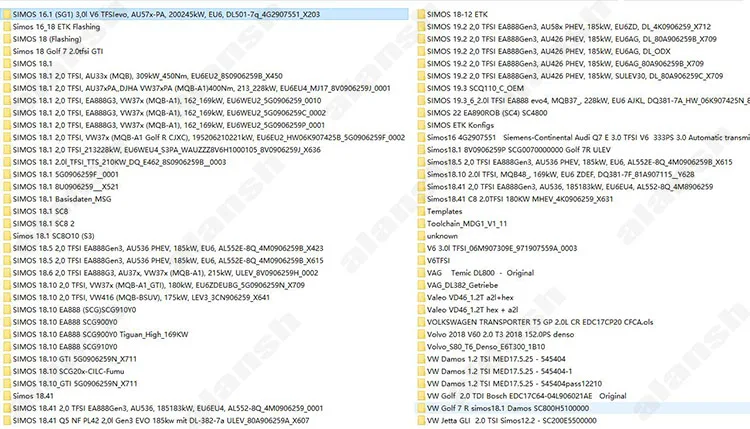Image resolution: width=750 pixels, height=429 pixels.
Task: Select 'VW Damos ... 545404pass12210' folder
Action: pos(514,384)
